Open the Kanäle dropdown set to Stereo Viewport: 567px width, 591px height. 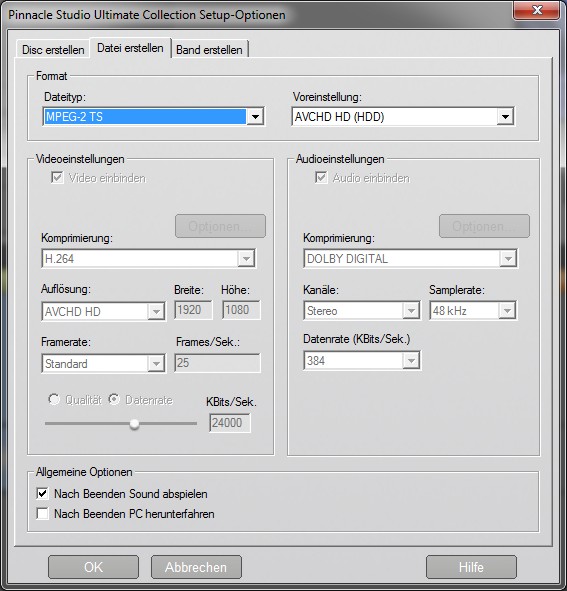coord(362,311)
